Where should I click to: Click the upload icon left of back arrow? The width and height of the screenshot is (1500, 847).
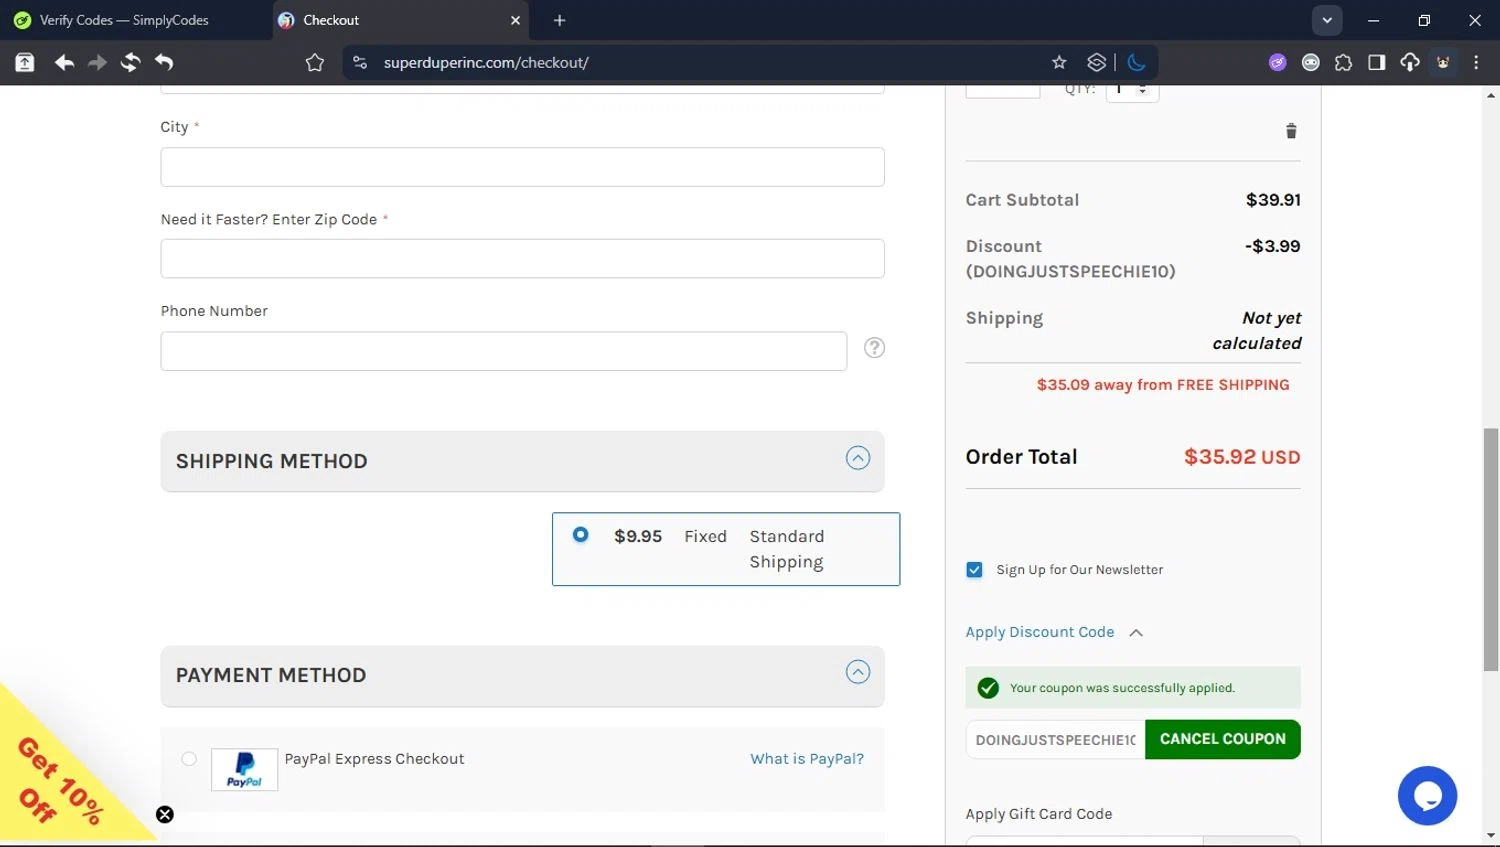tap(25, 63)
